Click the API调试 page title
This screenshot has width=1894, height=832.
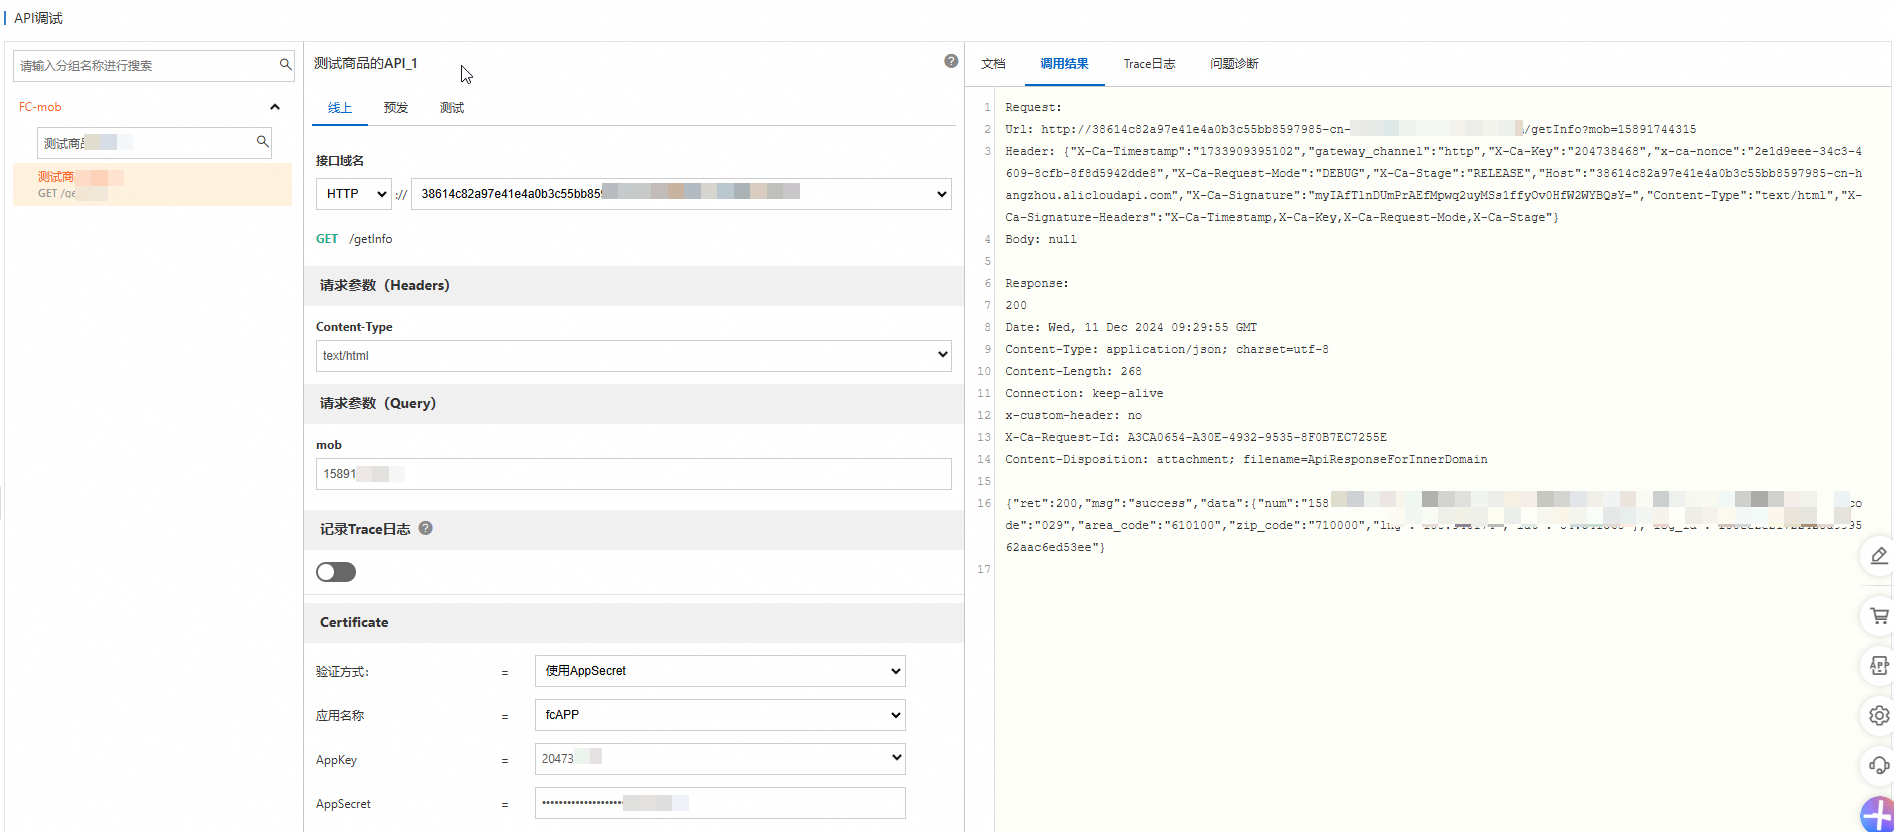(x=38, y=19)
